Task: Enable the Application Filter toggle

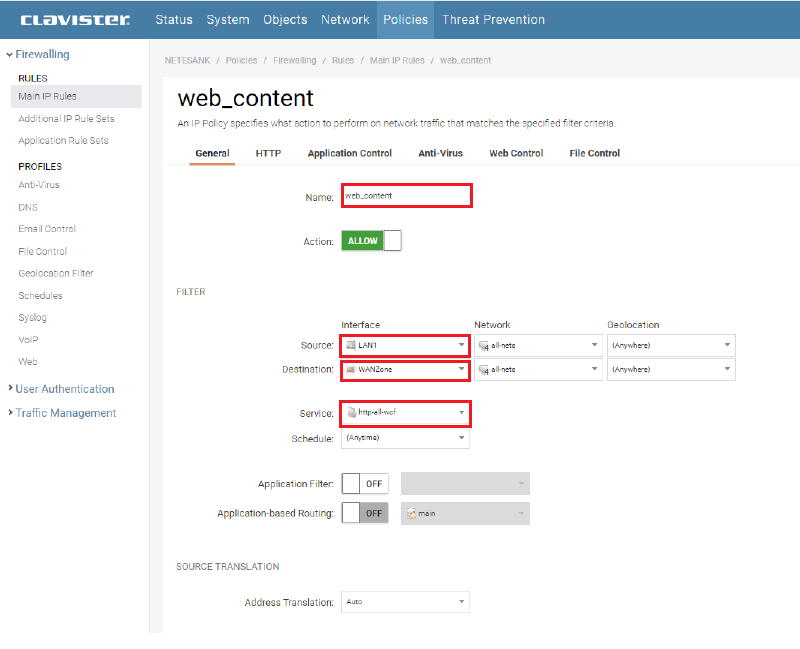Action: [x=365, y=484]
